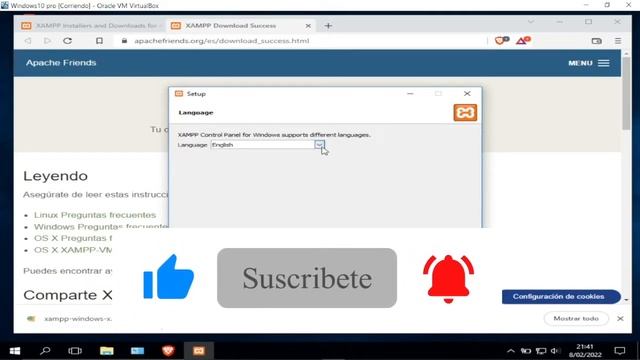Go forward in browser history
The width and height of the screenshot is (640, 360).
(x=47, y=41)
